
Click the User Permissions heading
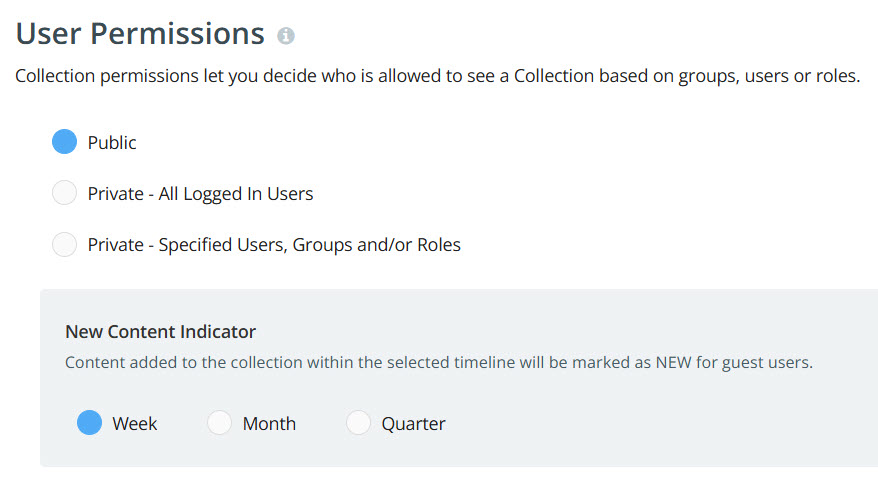coord(140,34)
